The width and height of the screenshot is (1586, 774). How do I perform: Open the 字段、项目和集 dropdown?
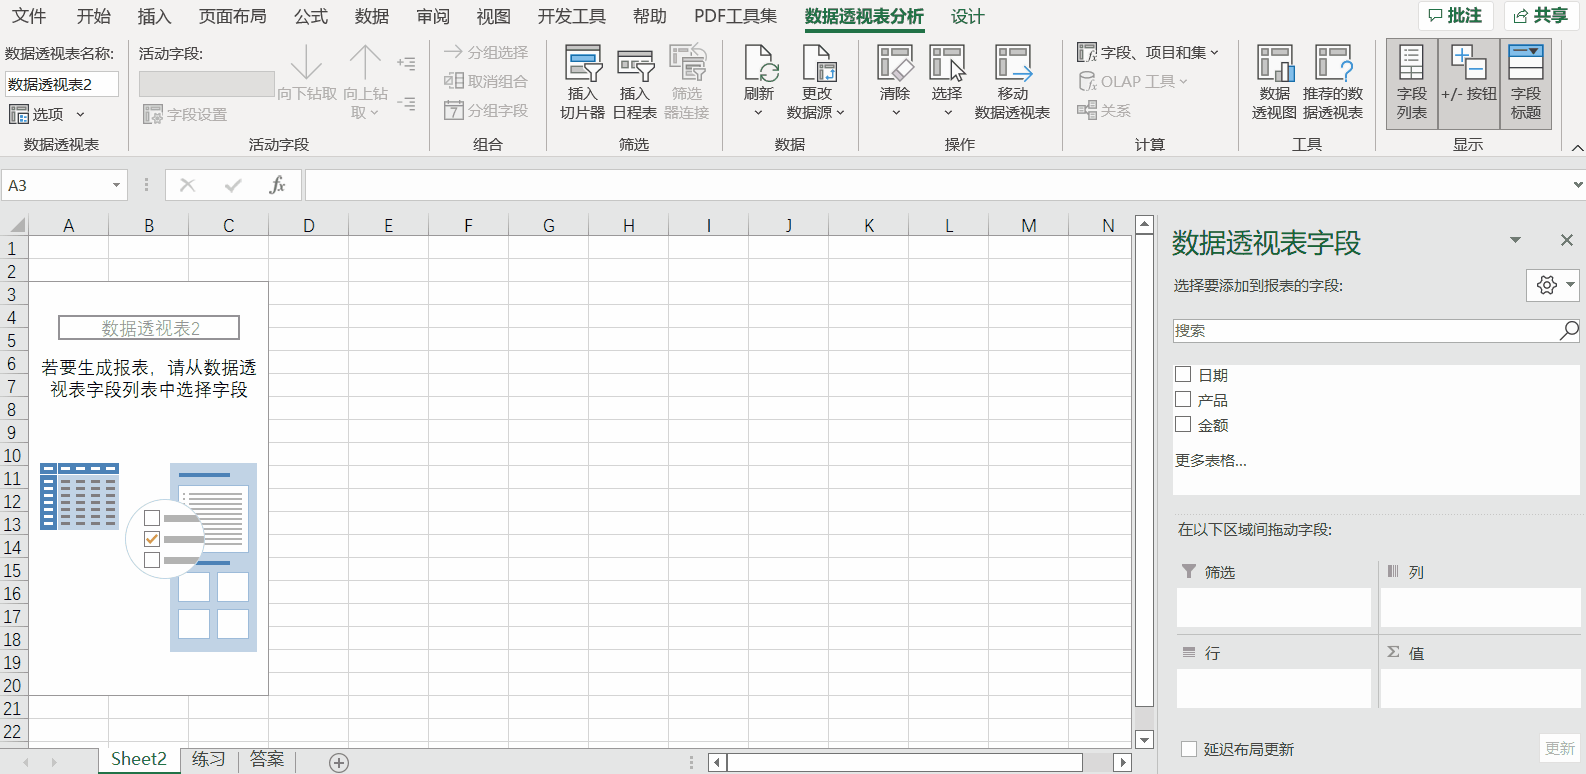(1148, 52)
